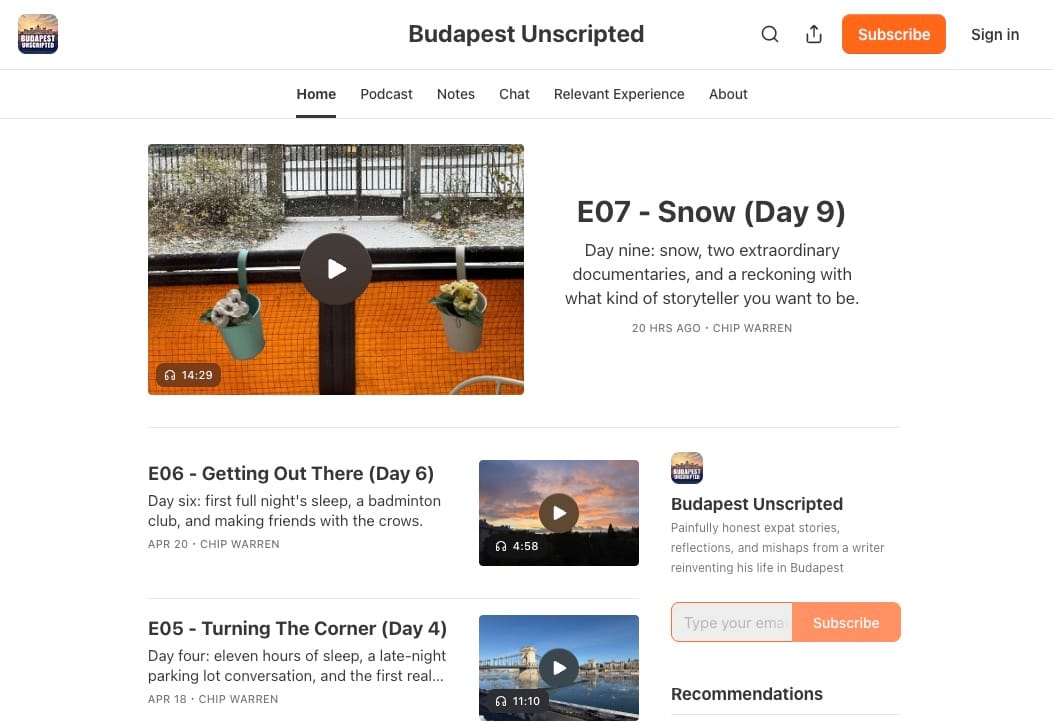1053x723 pixels.
Task: Click the Budapest Unscripted logo in header
Action: [x=38, y=34]
